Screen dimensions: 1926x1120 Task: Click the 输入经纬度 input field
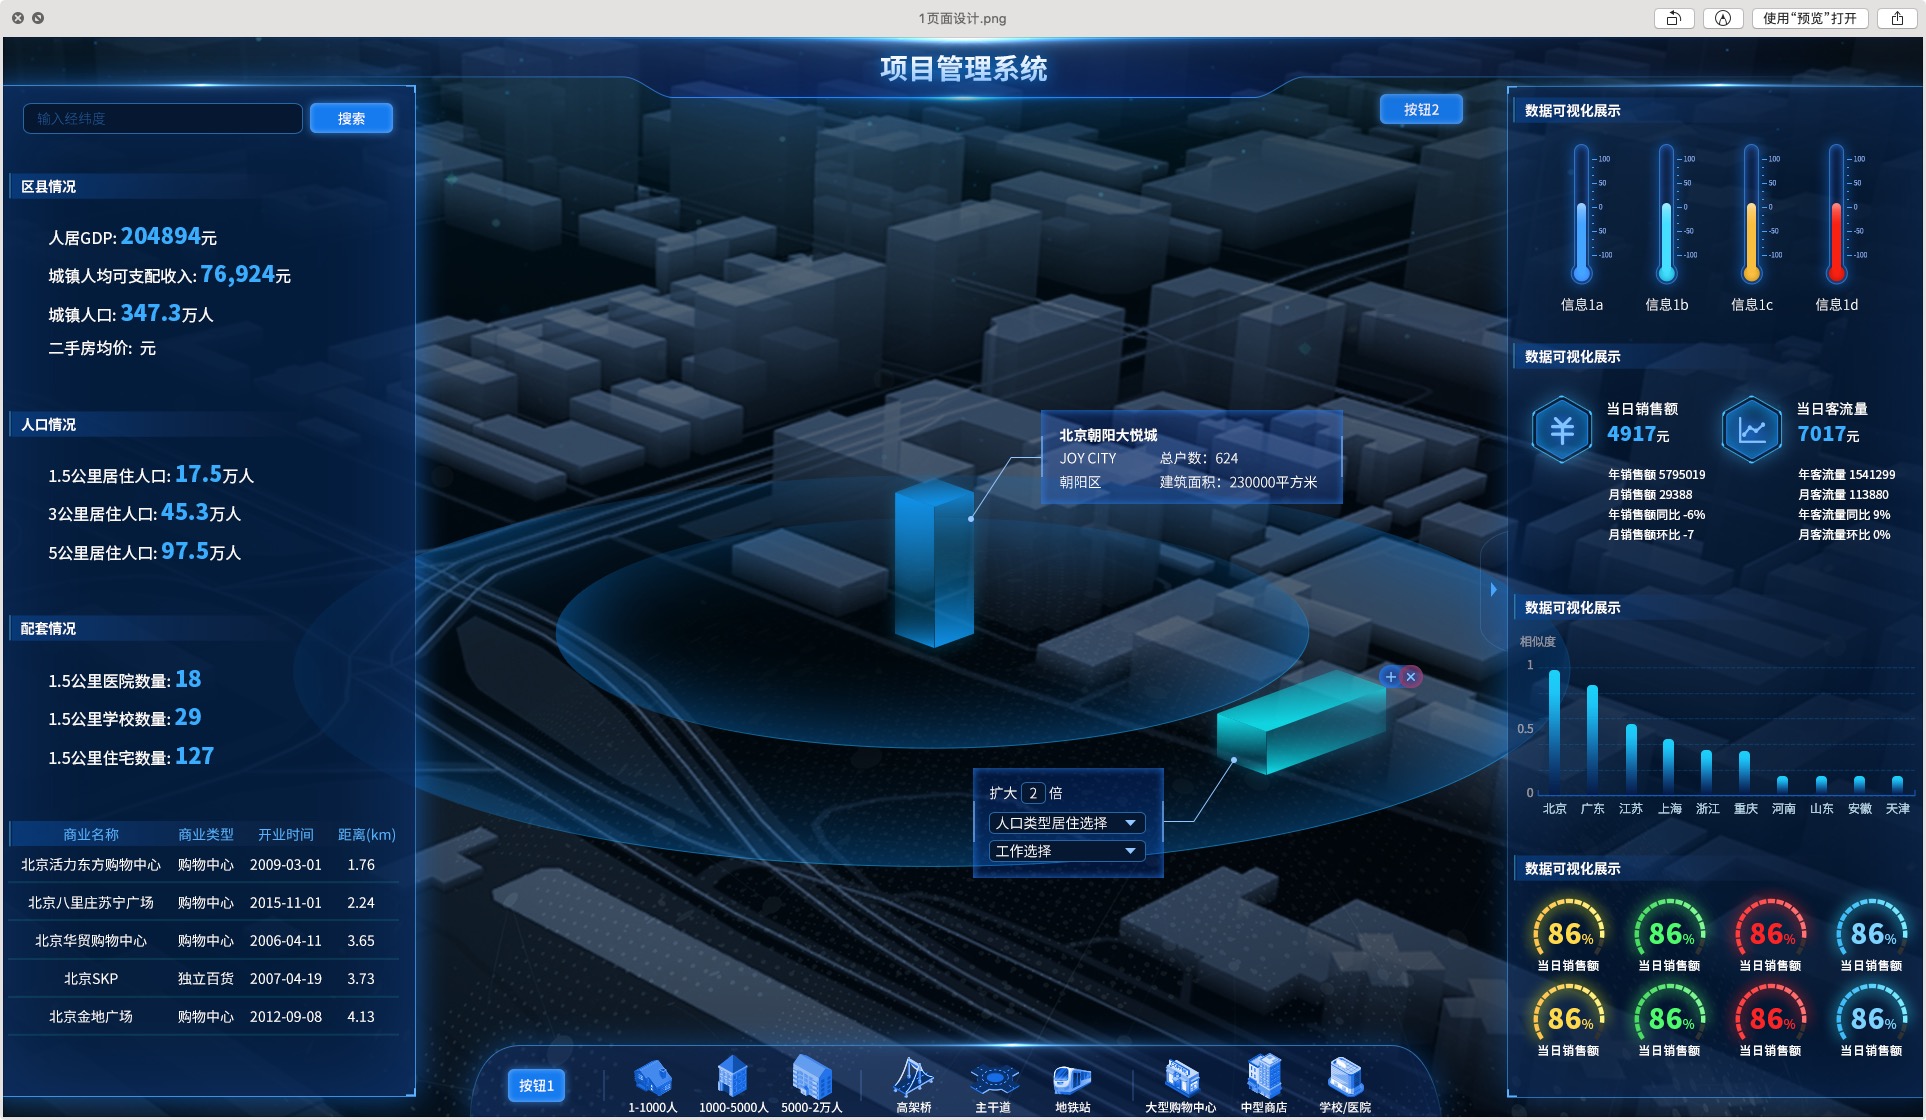coord(162,118)
